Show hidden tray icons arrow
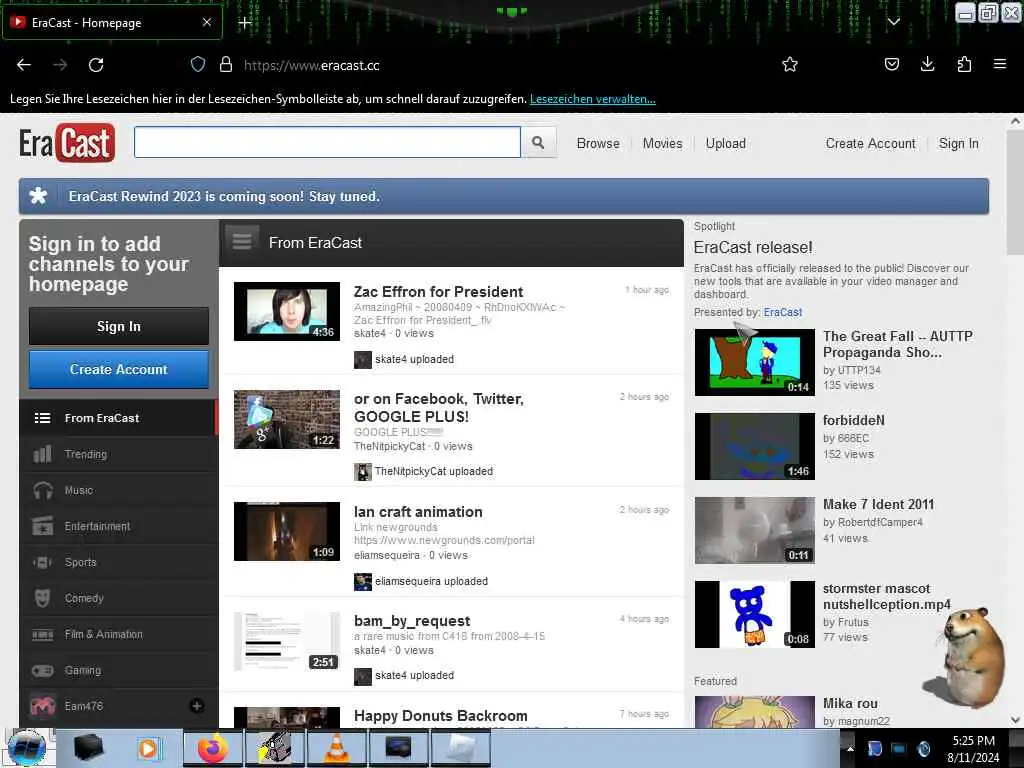The image size is (1024, 768). pos(850,749)
